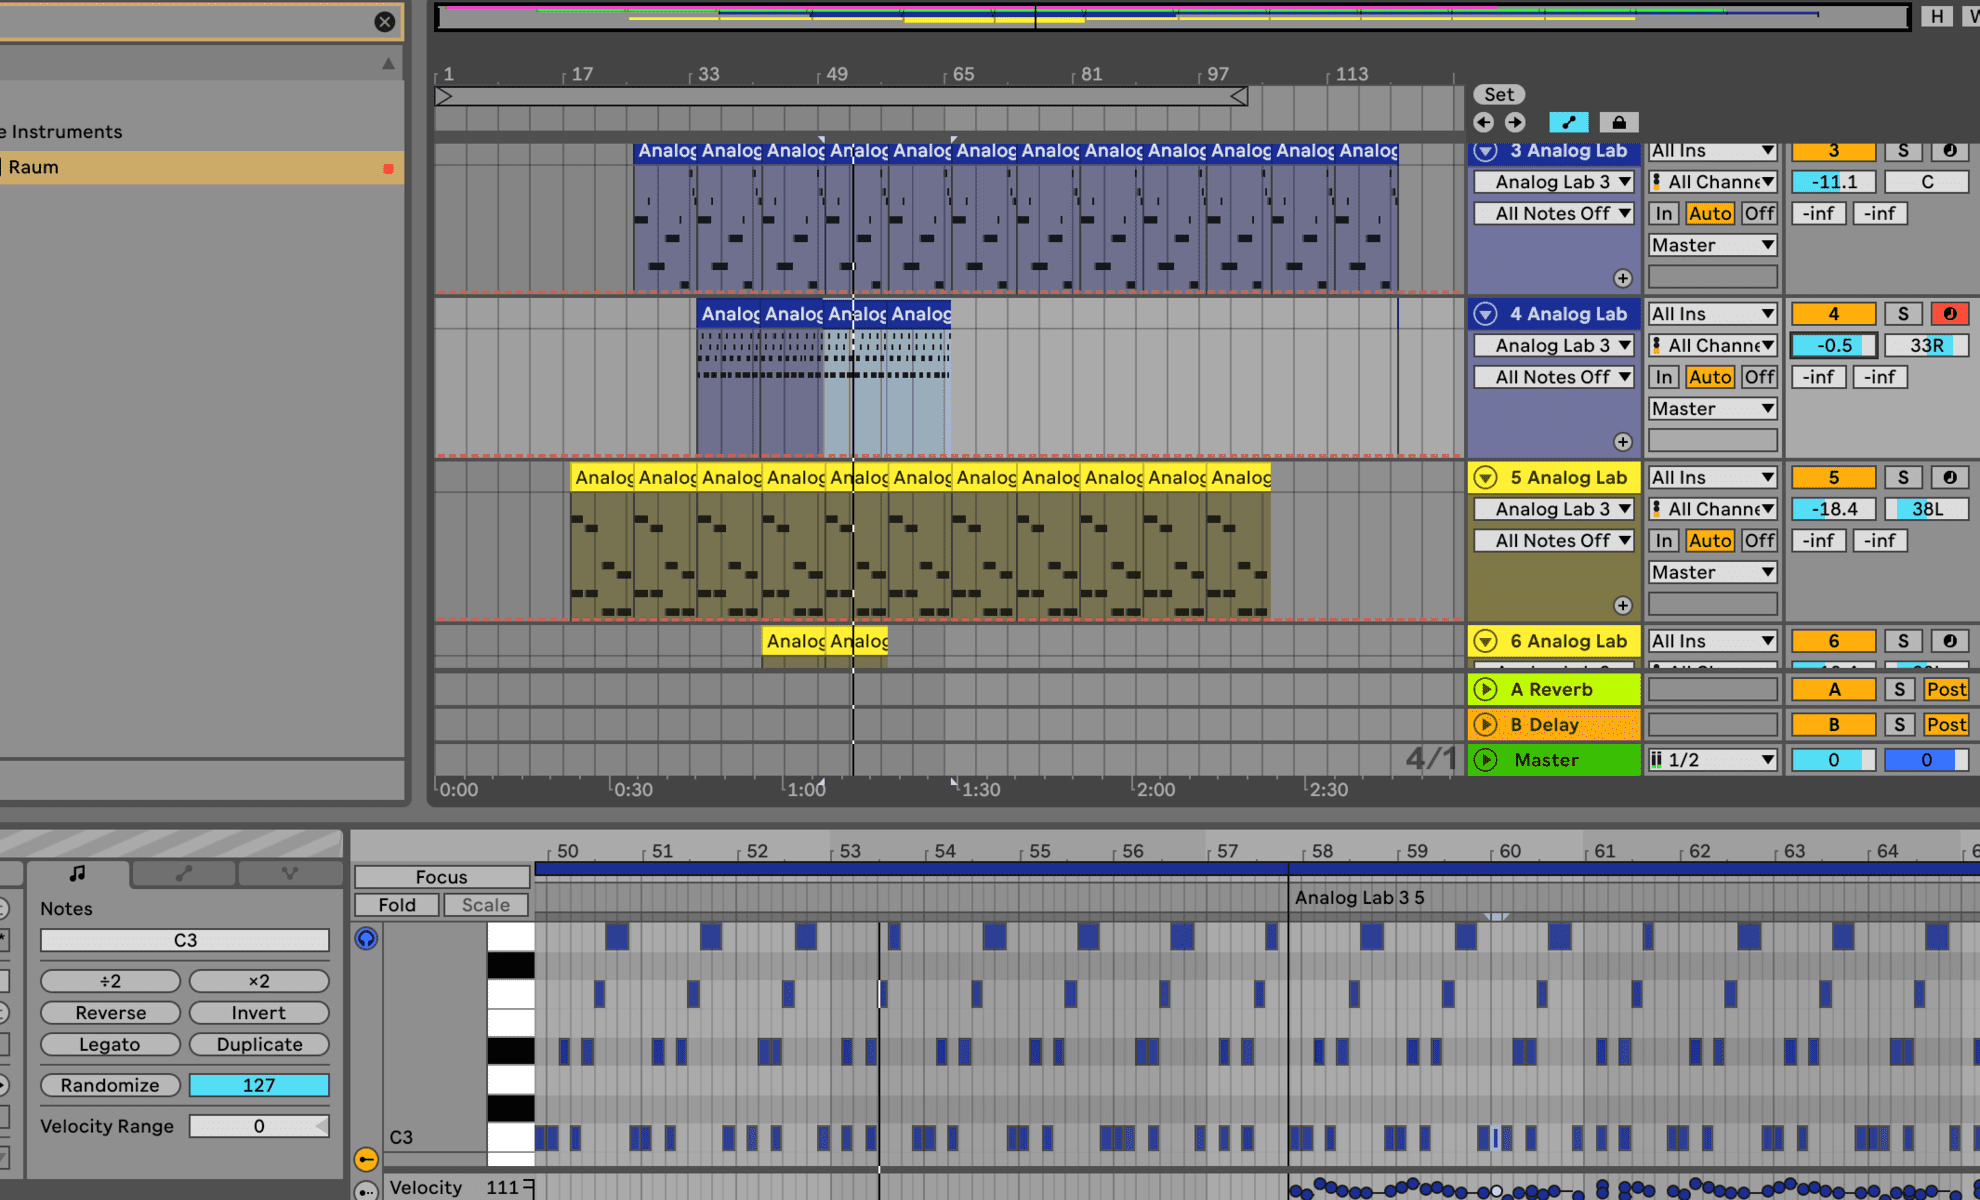1980x1200 pixels.
Task: Add automation lane on track 4
Action: (1623, 442)
